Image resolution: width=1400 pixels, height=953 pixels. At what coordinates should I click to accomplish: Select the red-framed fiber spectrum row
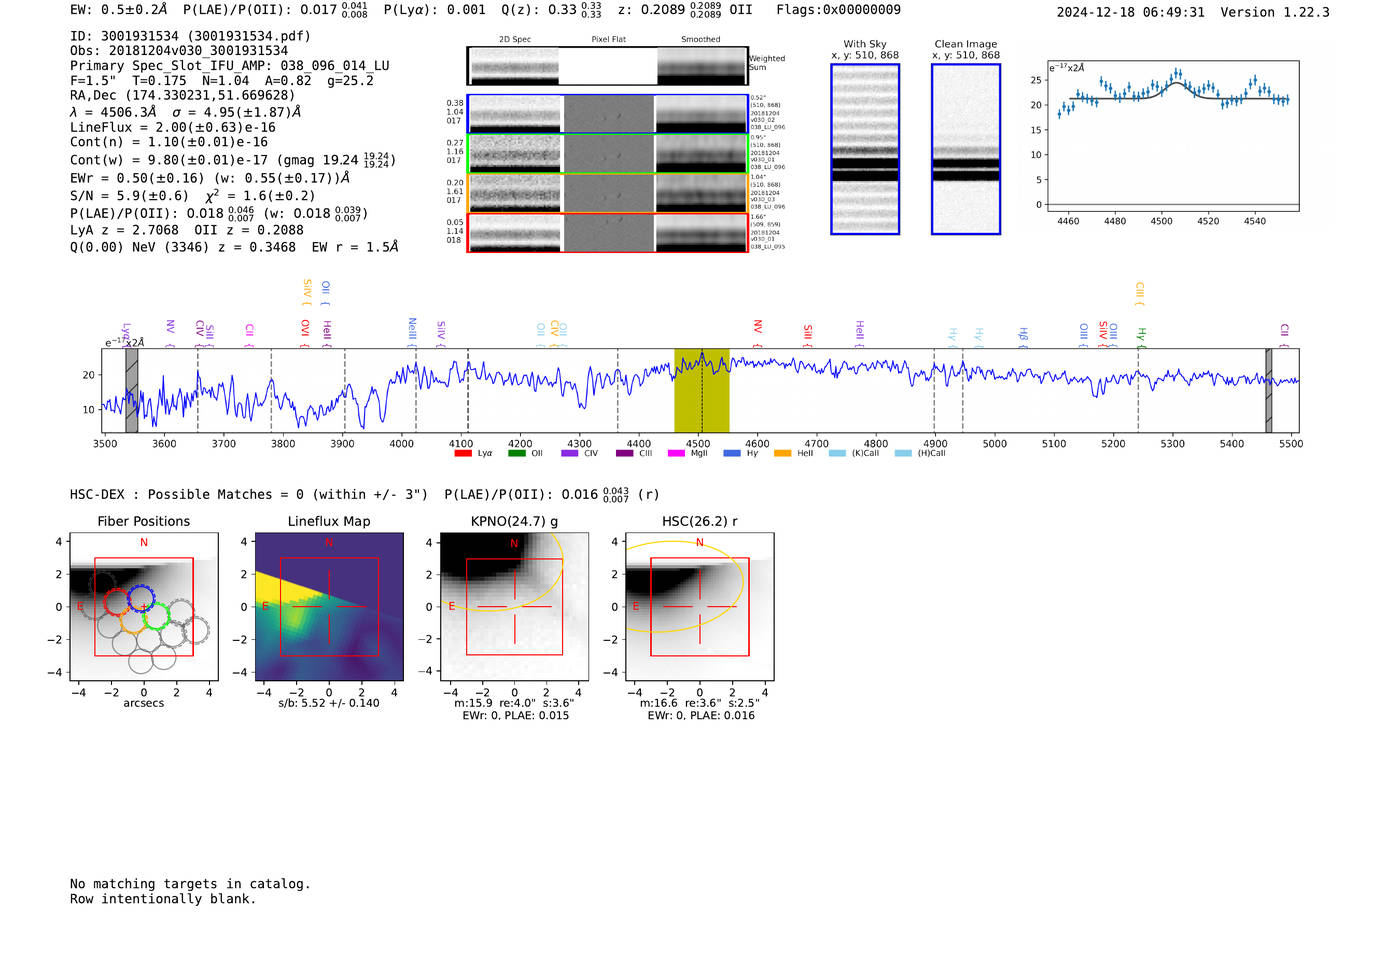[608, 232]
